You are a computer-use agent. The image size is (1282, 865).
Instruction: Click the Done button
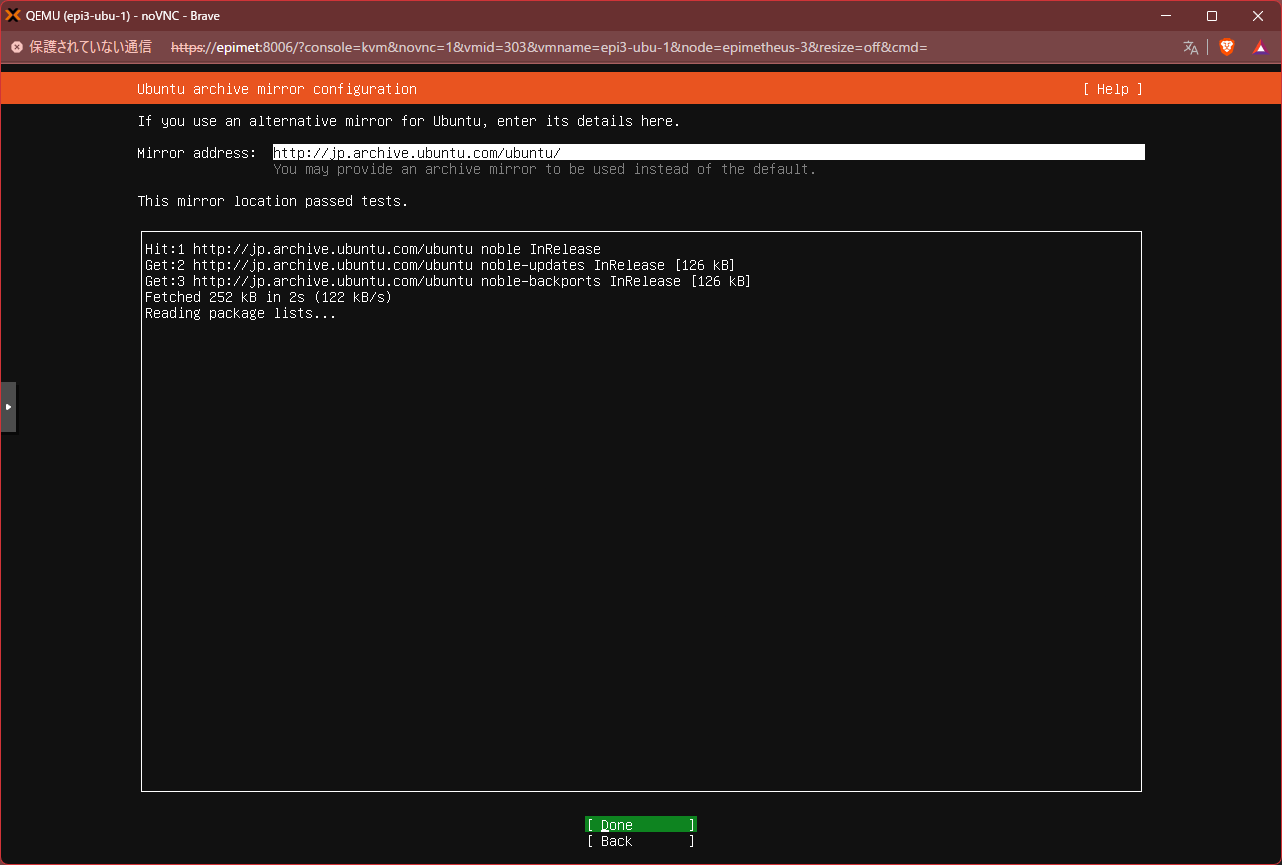click(641, 825)
